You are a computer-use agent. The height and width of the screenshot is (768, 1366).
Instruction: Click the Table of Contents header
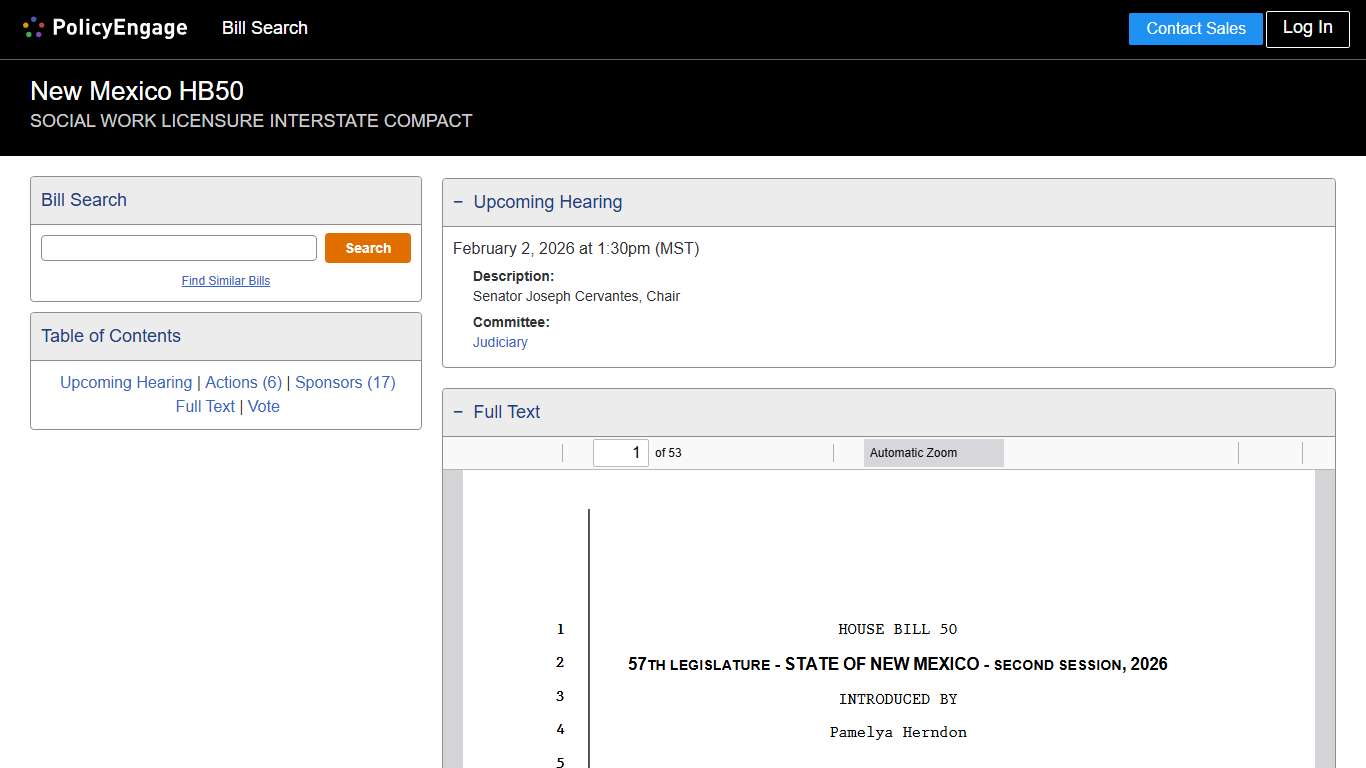(x=111, y=336)
